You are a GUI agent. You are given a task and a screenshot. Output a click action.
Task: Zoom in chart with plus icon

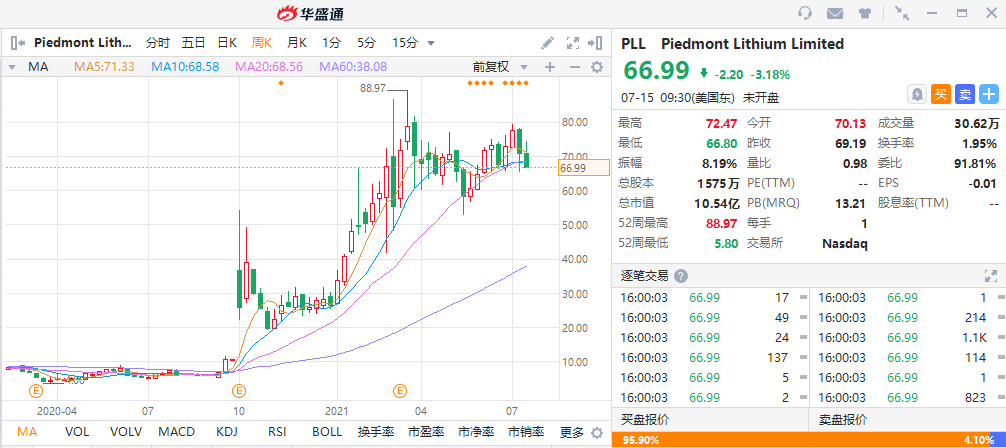pyautogui.click(x=549, y=67)
